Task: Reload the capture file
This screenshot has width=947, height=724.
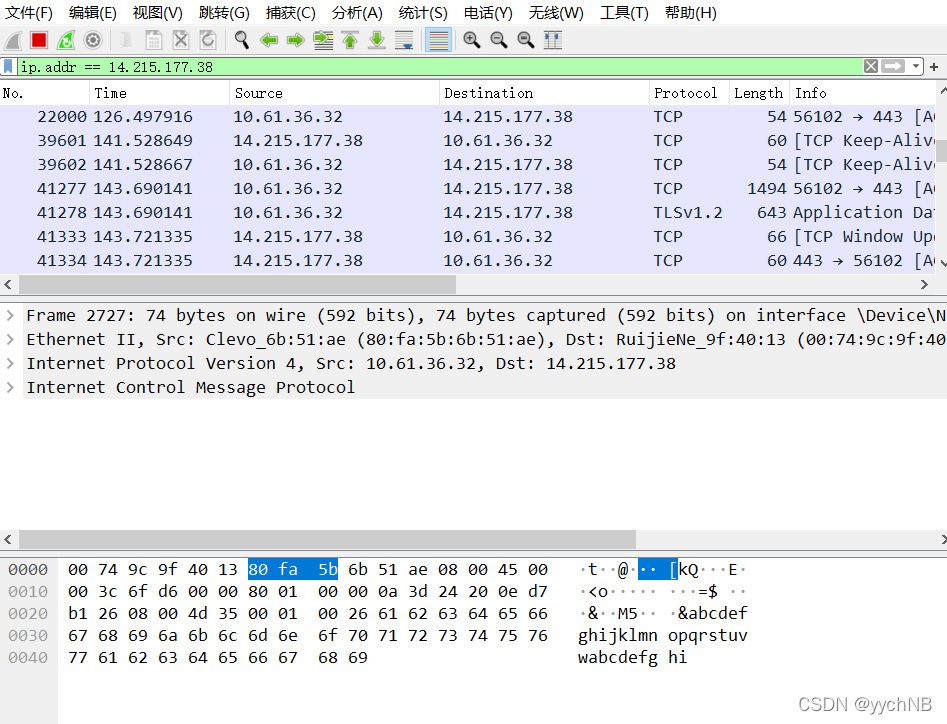Action: pos(207,40)
